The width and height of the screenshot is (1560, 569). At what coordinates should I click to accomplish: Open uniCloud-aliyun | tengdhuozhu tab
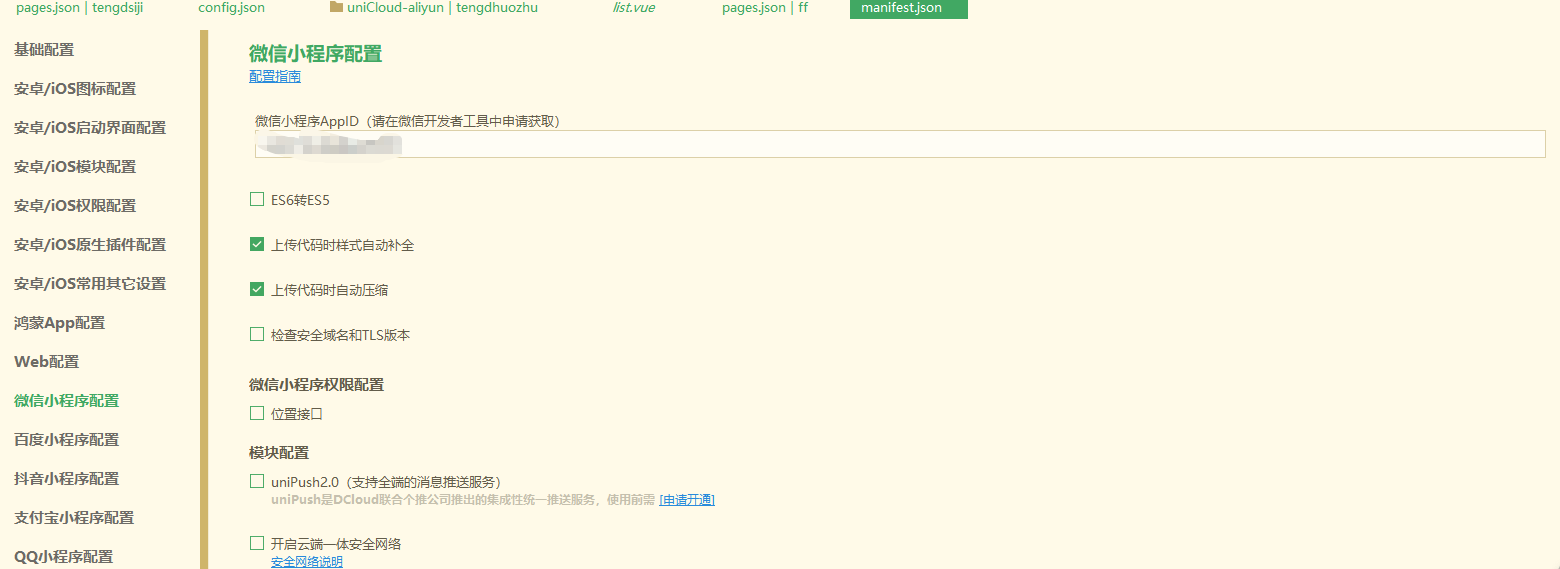(x=434, y=8)
